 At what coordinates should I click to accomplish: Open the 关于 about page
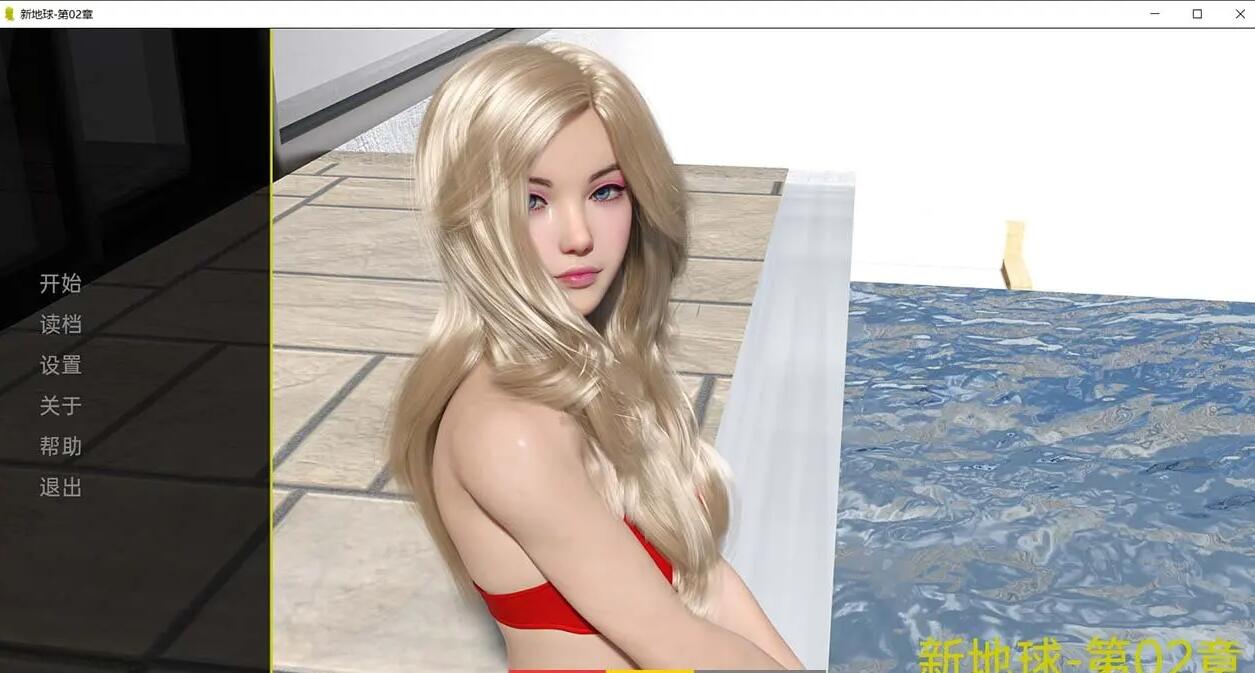(60, 406)
